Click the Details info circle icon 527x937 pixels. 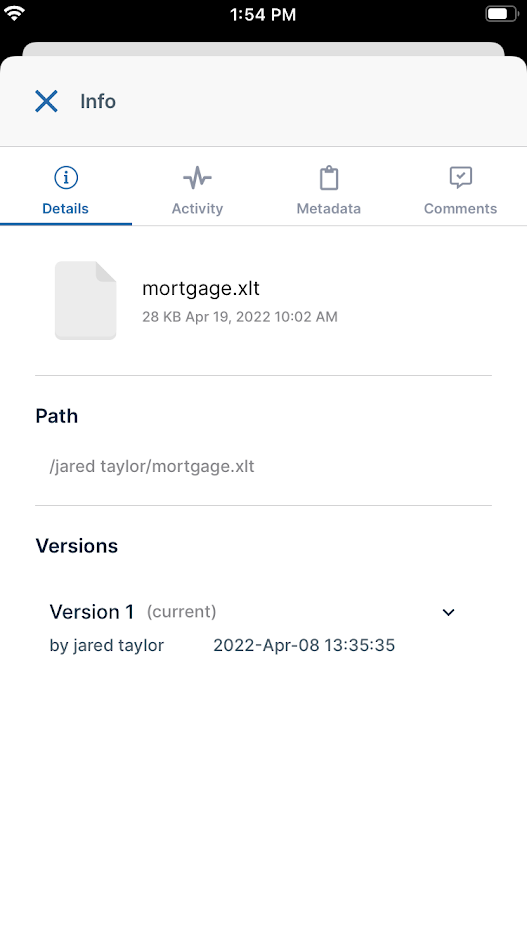[x=66, y=177]
